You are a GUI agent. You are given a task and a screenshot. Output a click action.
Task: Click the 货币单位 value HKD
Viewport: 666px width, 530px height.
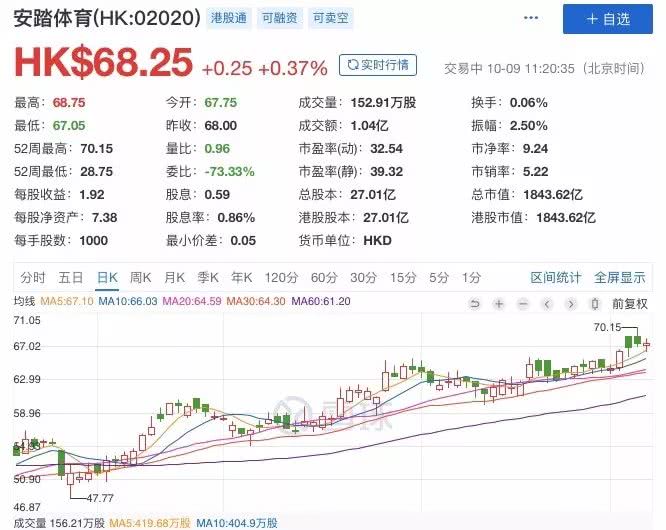click(x=377, y=240)
